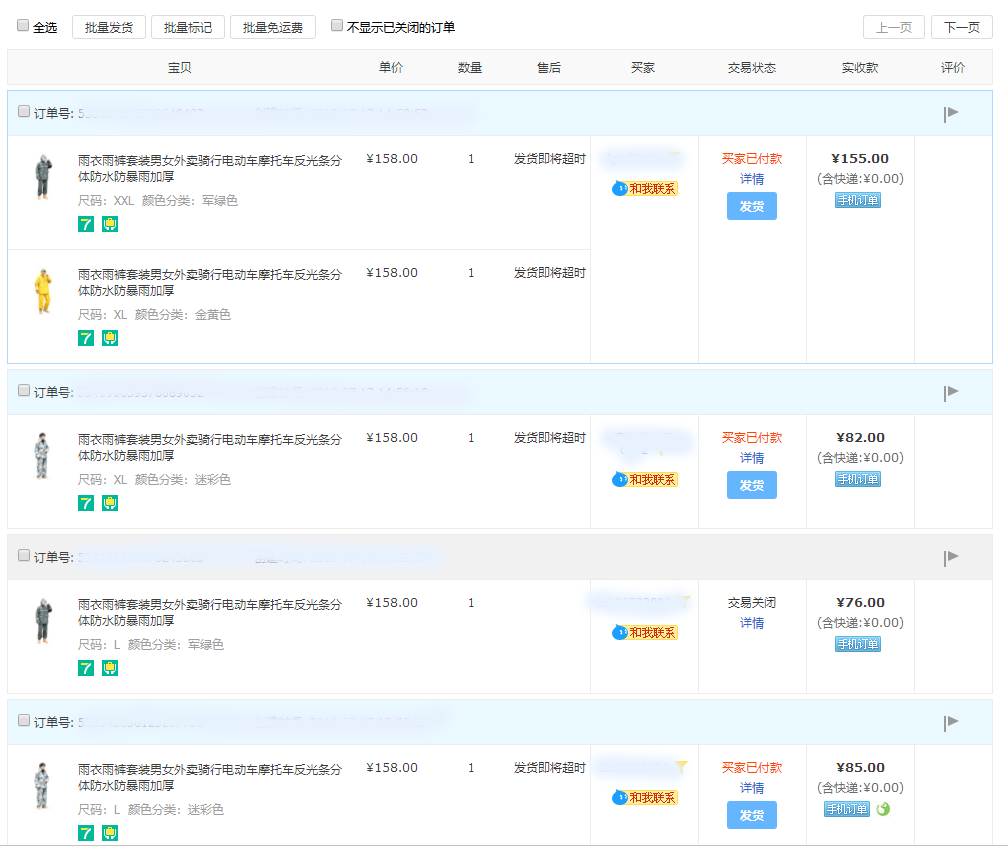Click the suitcase icon under the last camouflage raincoat item

pyautogui.click(x=108, y=832)
